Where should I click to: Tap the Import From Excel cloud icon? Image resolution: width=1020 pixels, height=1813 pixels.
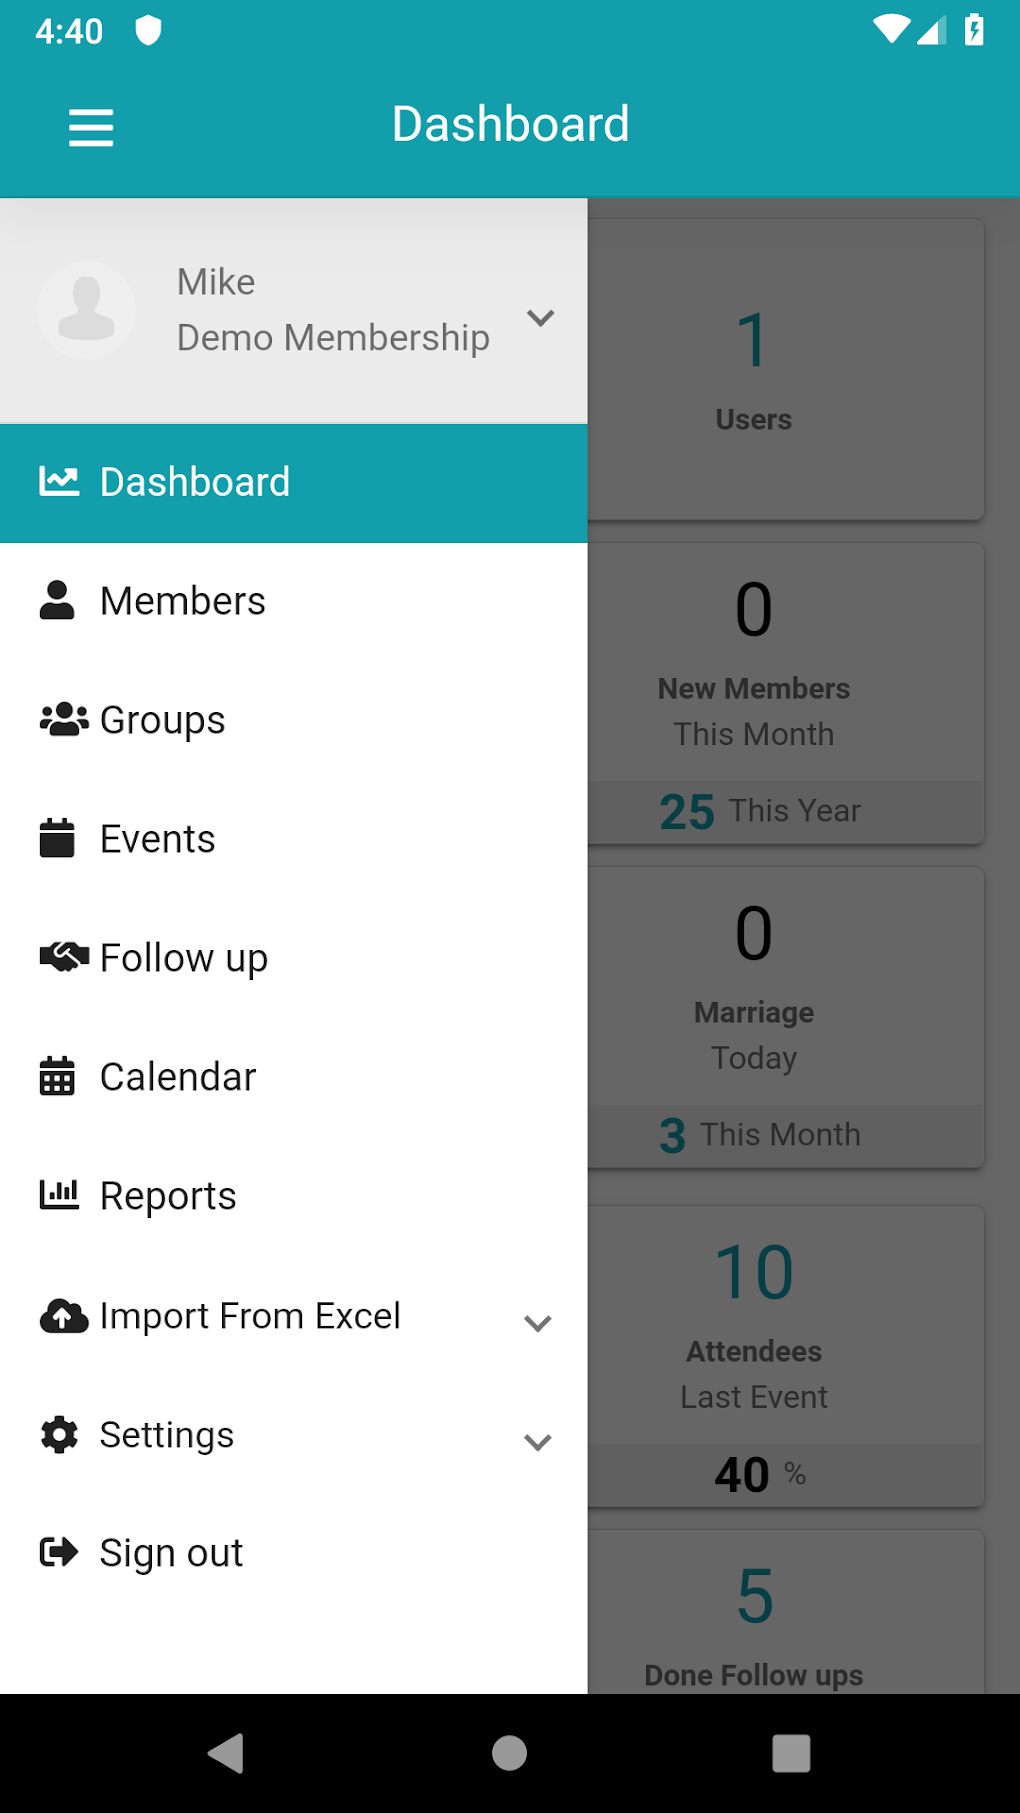(63, 1316)
